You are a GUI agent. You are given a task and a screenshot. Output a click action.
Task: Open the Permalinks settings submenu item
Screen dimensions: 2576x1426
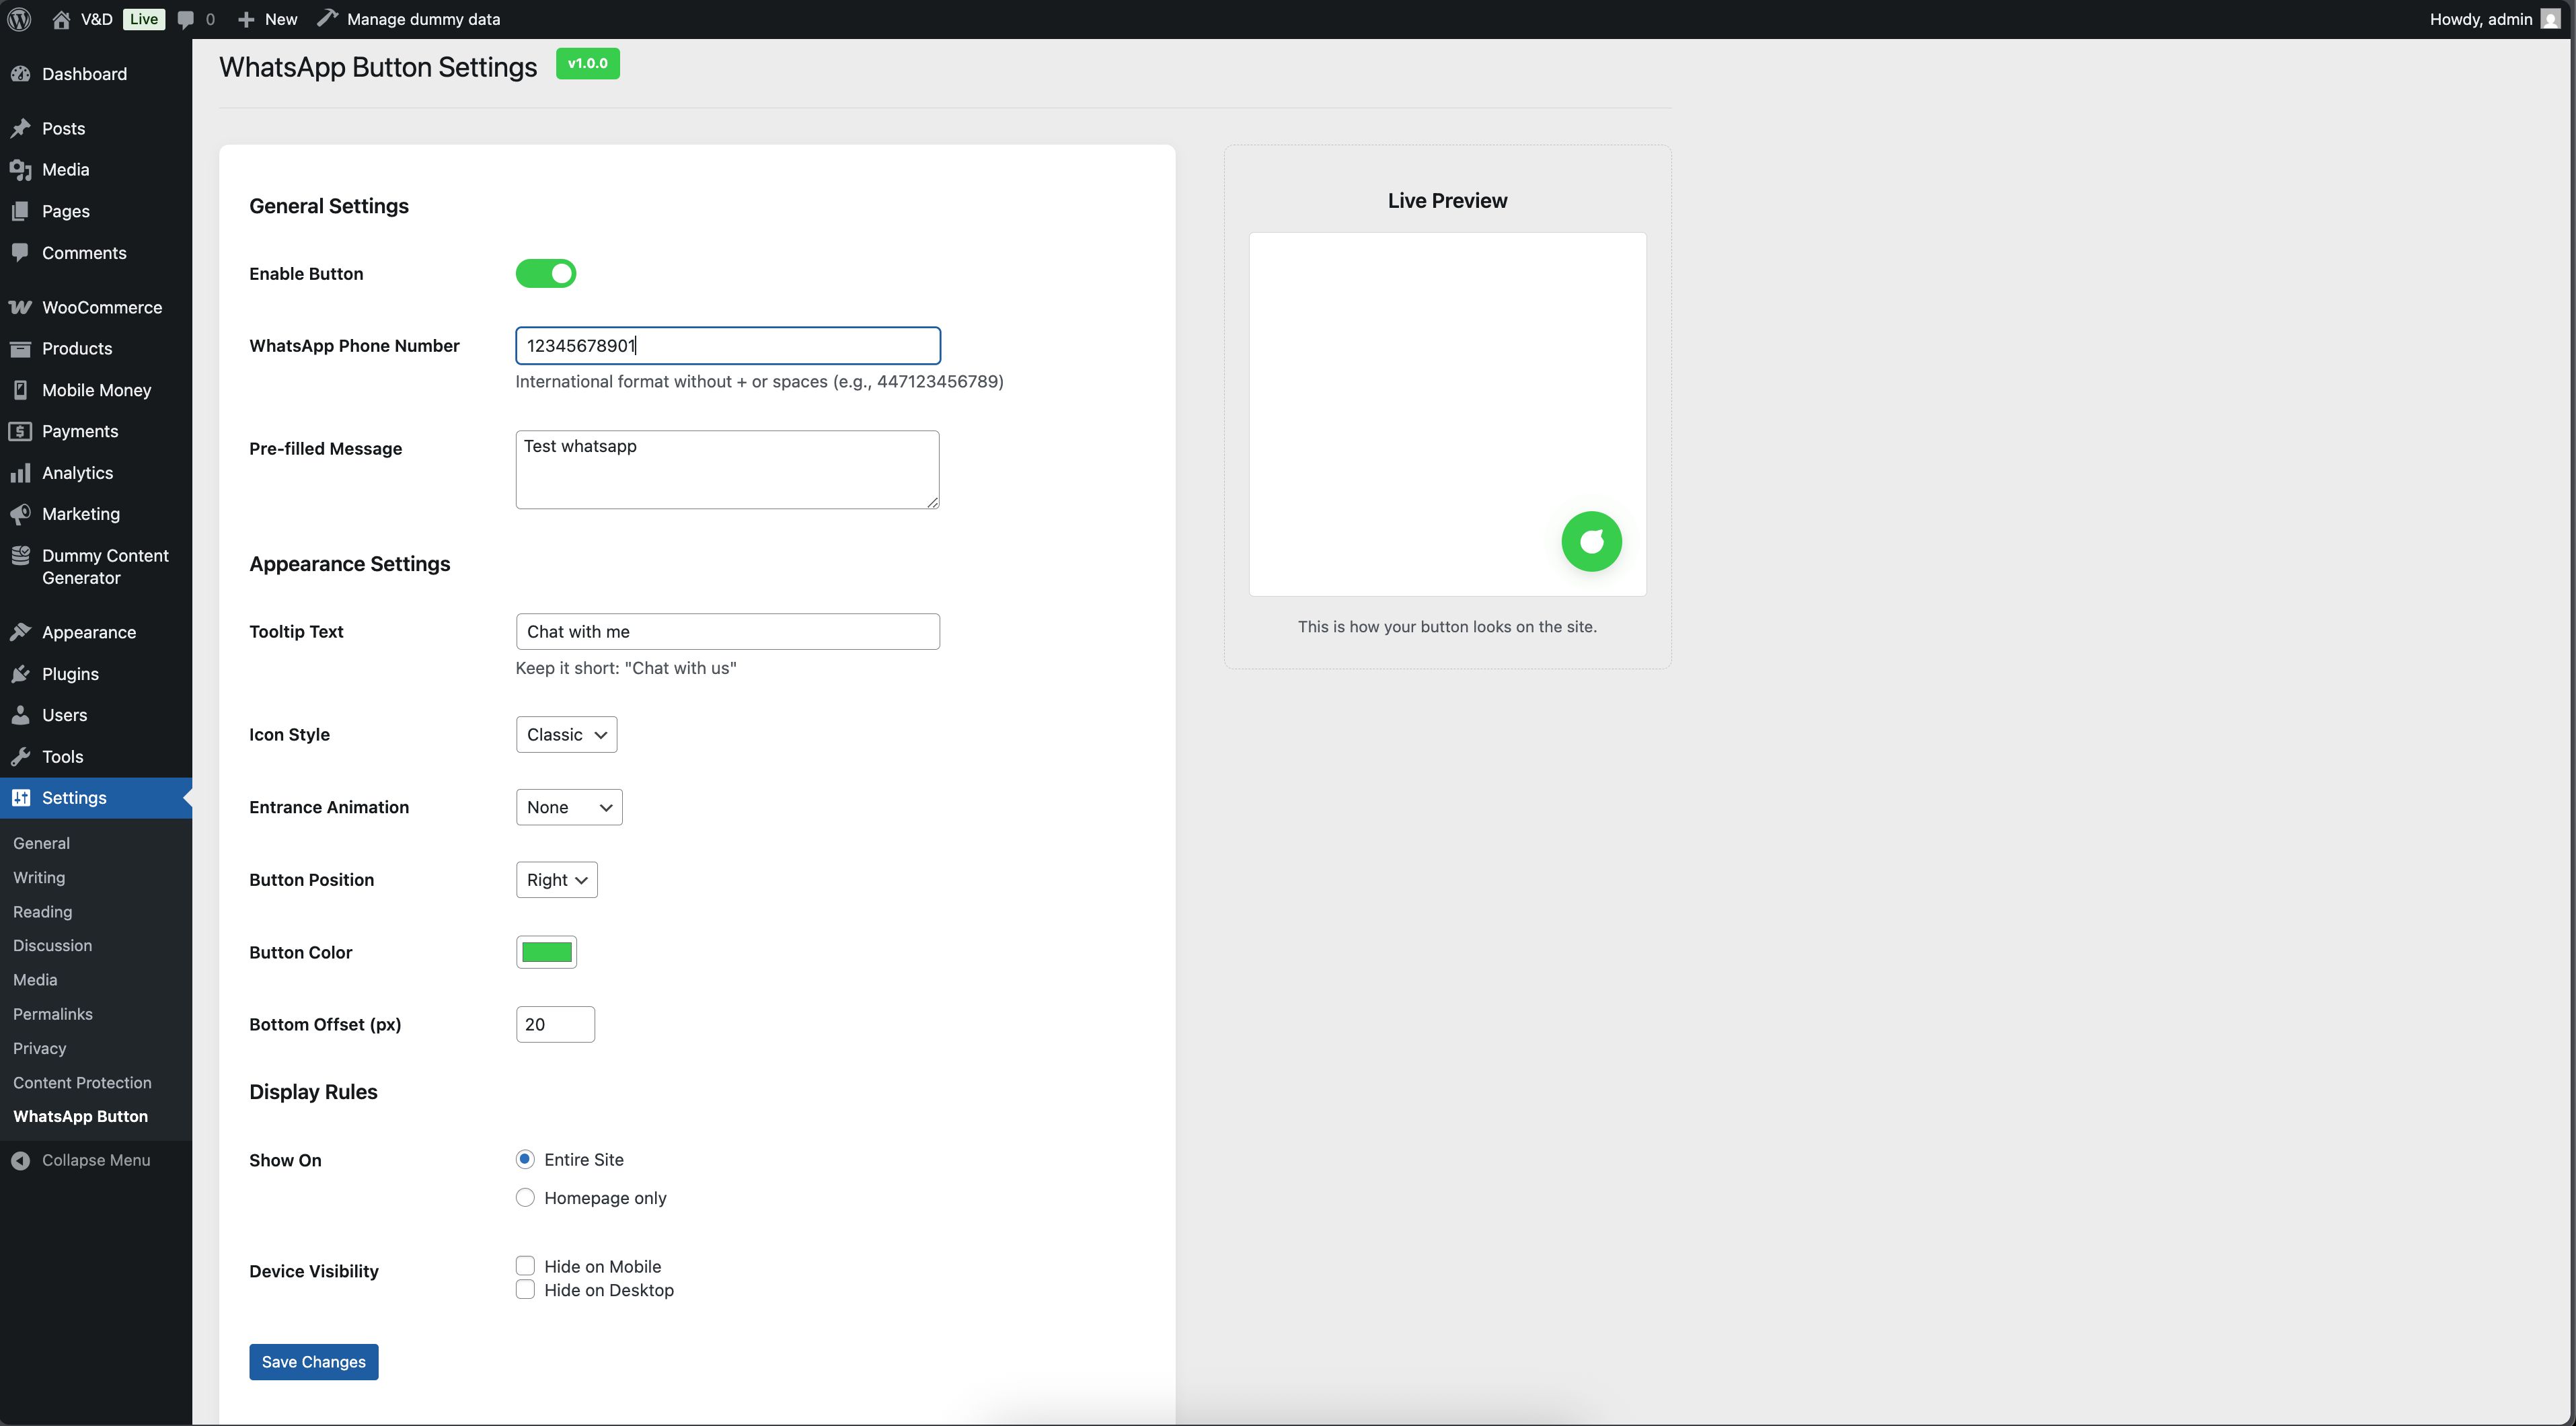tap(53, 1014)
